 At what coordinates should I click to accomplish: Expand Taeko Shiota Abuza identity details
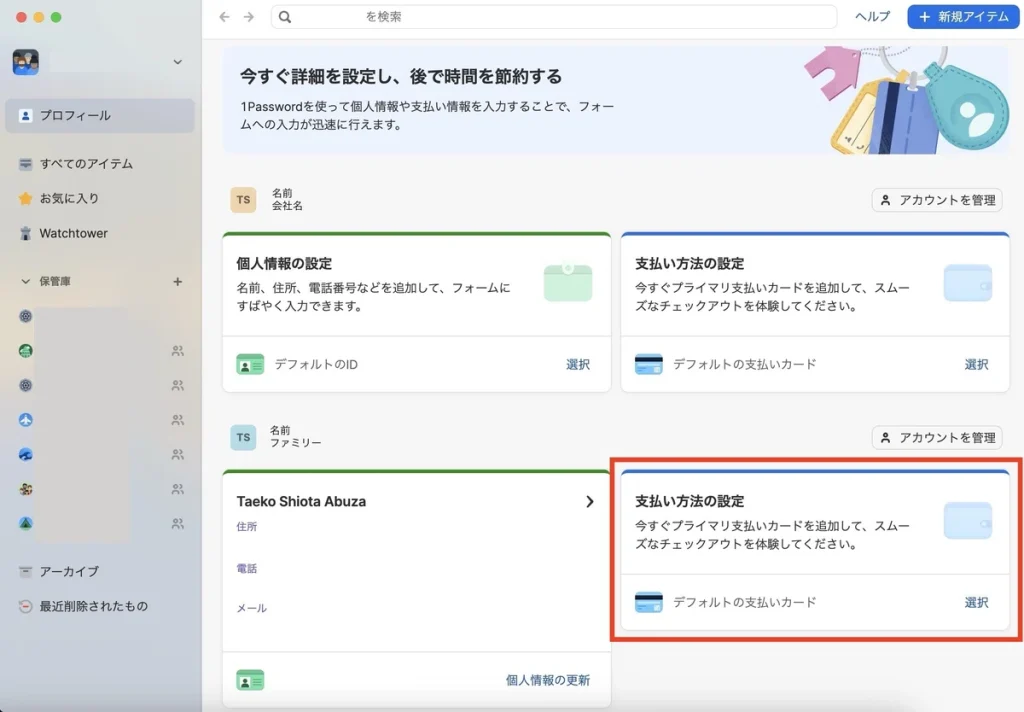click(x=589, y=502)
